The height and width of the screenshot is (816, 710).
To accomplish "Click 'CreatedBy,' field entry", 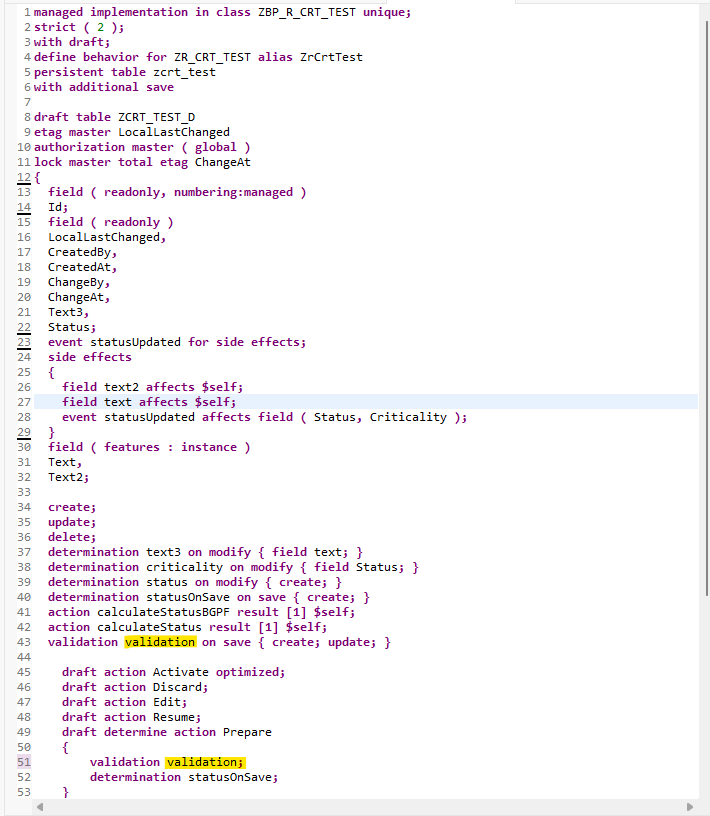I will click(x=82, y=252).
